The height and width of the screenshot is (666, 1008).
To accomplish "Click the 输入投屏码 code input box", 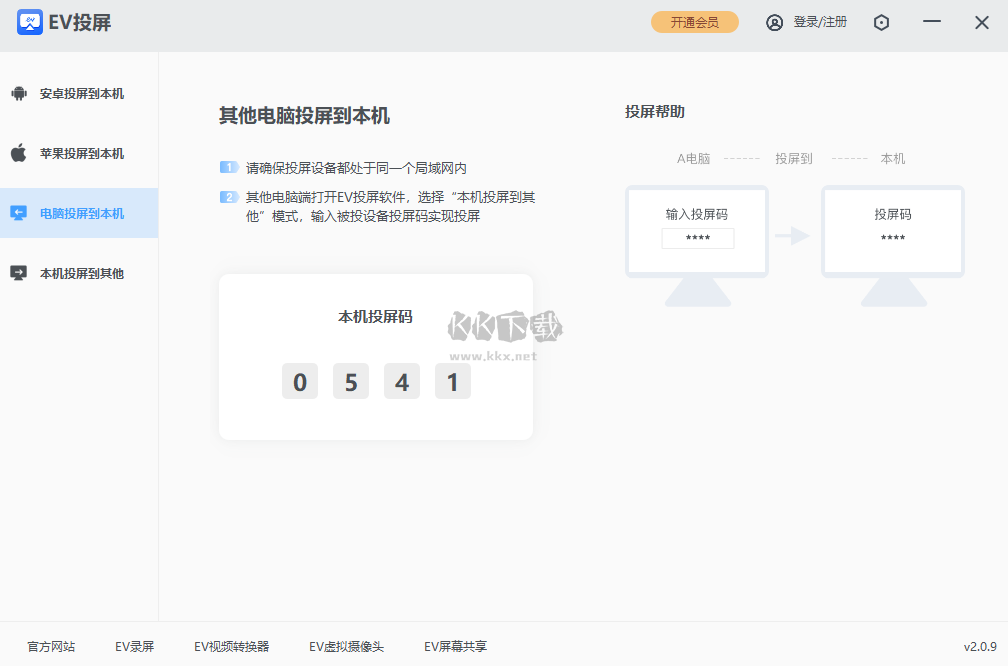I will pyautogui.click(x=697, y=238).
